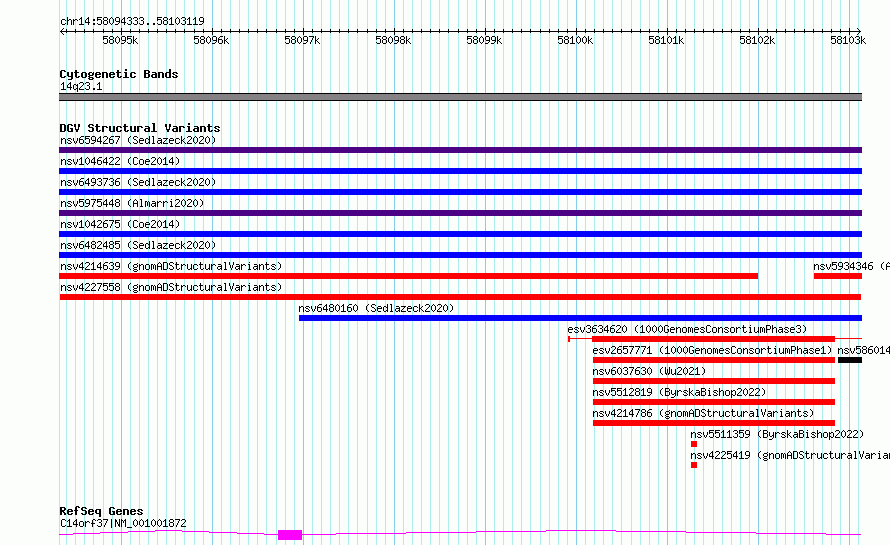The height and width of the screenshot is (545, 890).
Task: Select the blue nsv6480160 variant bar
Action: click(580, 318)
